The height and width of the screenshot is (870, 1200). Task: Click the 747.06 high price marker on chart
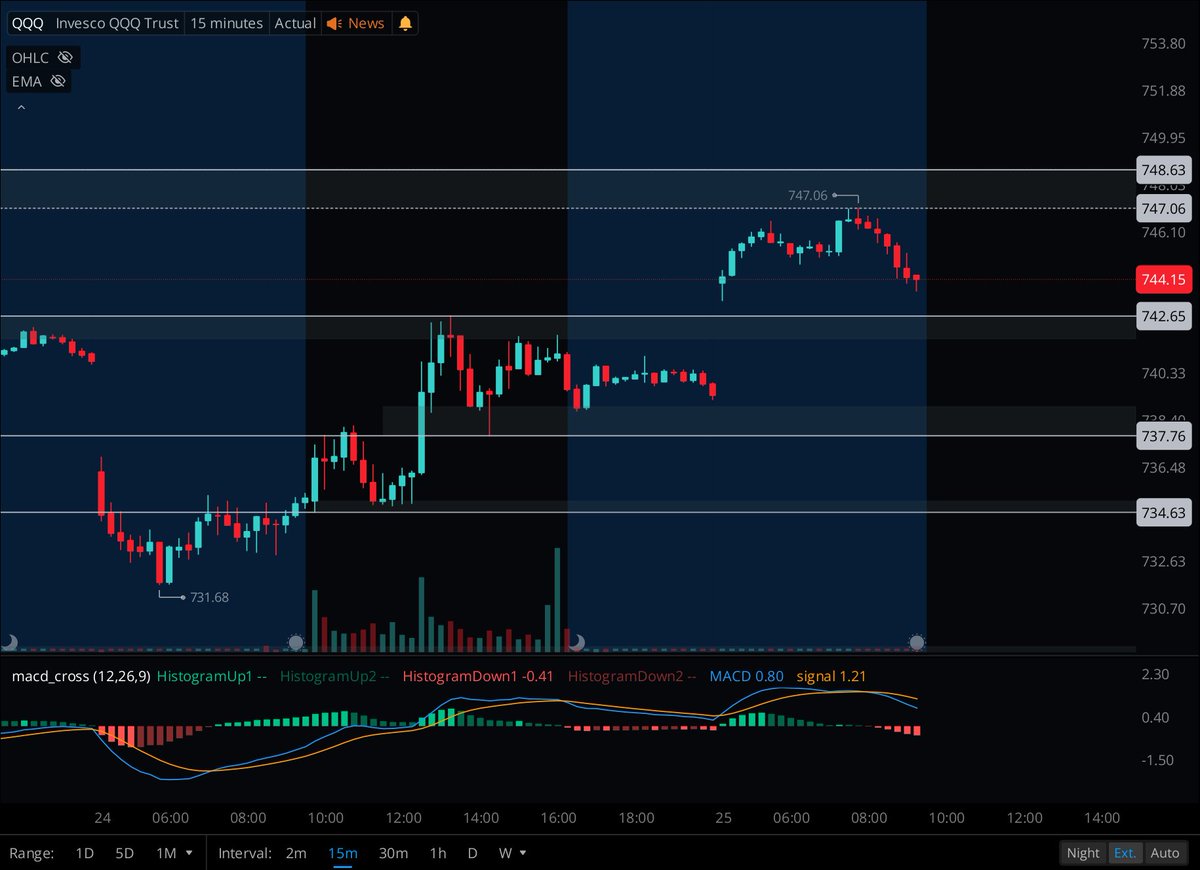click(808, 196)
